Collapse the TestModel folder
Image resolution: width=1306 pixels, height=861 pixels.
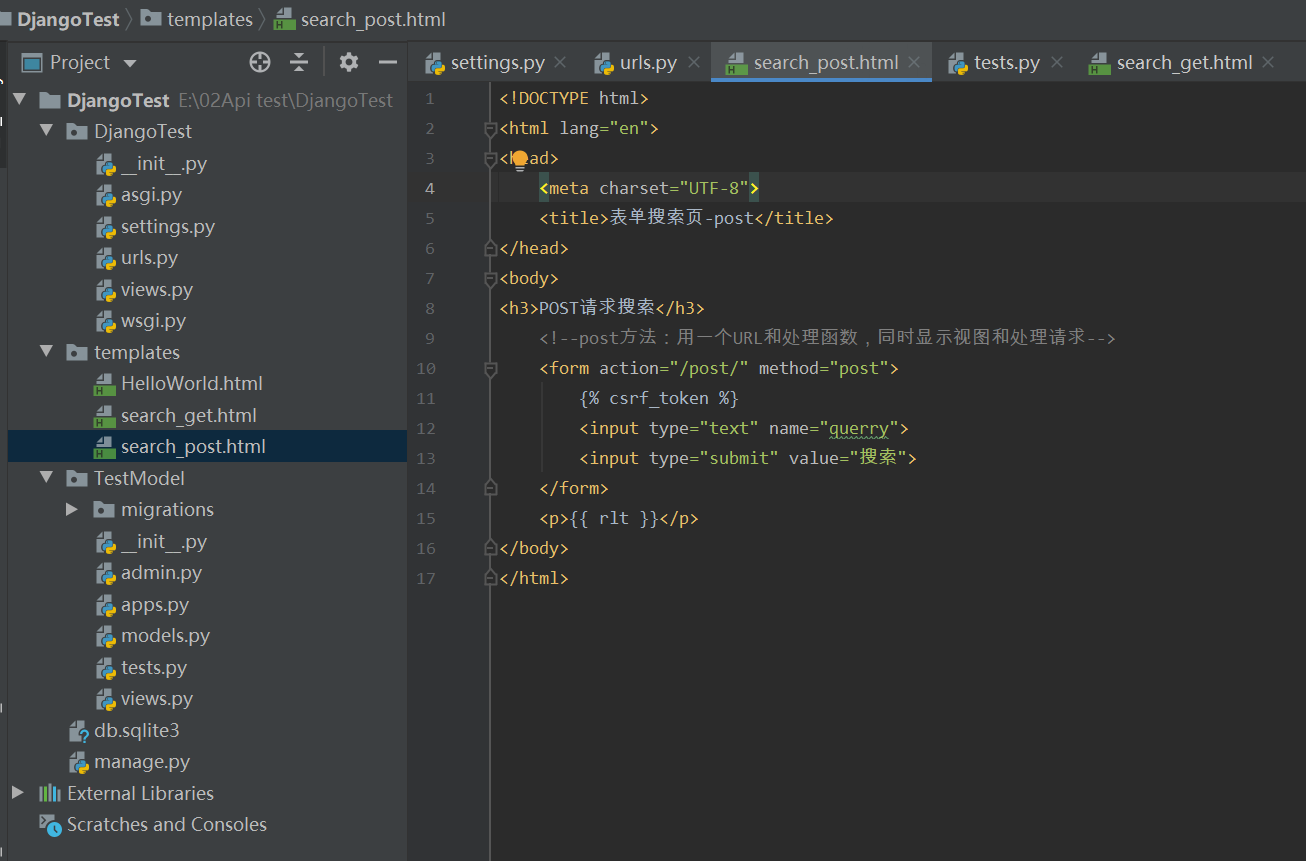[x=45, y=478]
